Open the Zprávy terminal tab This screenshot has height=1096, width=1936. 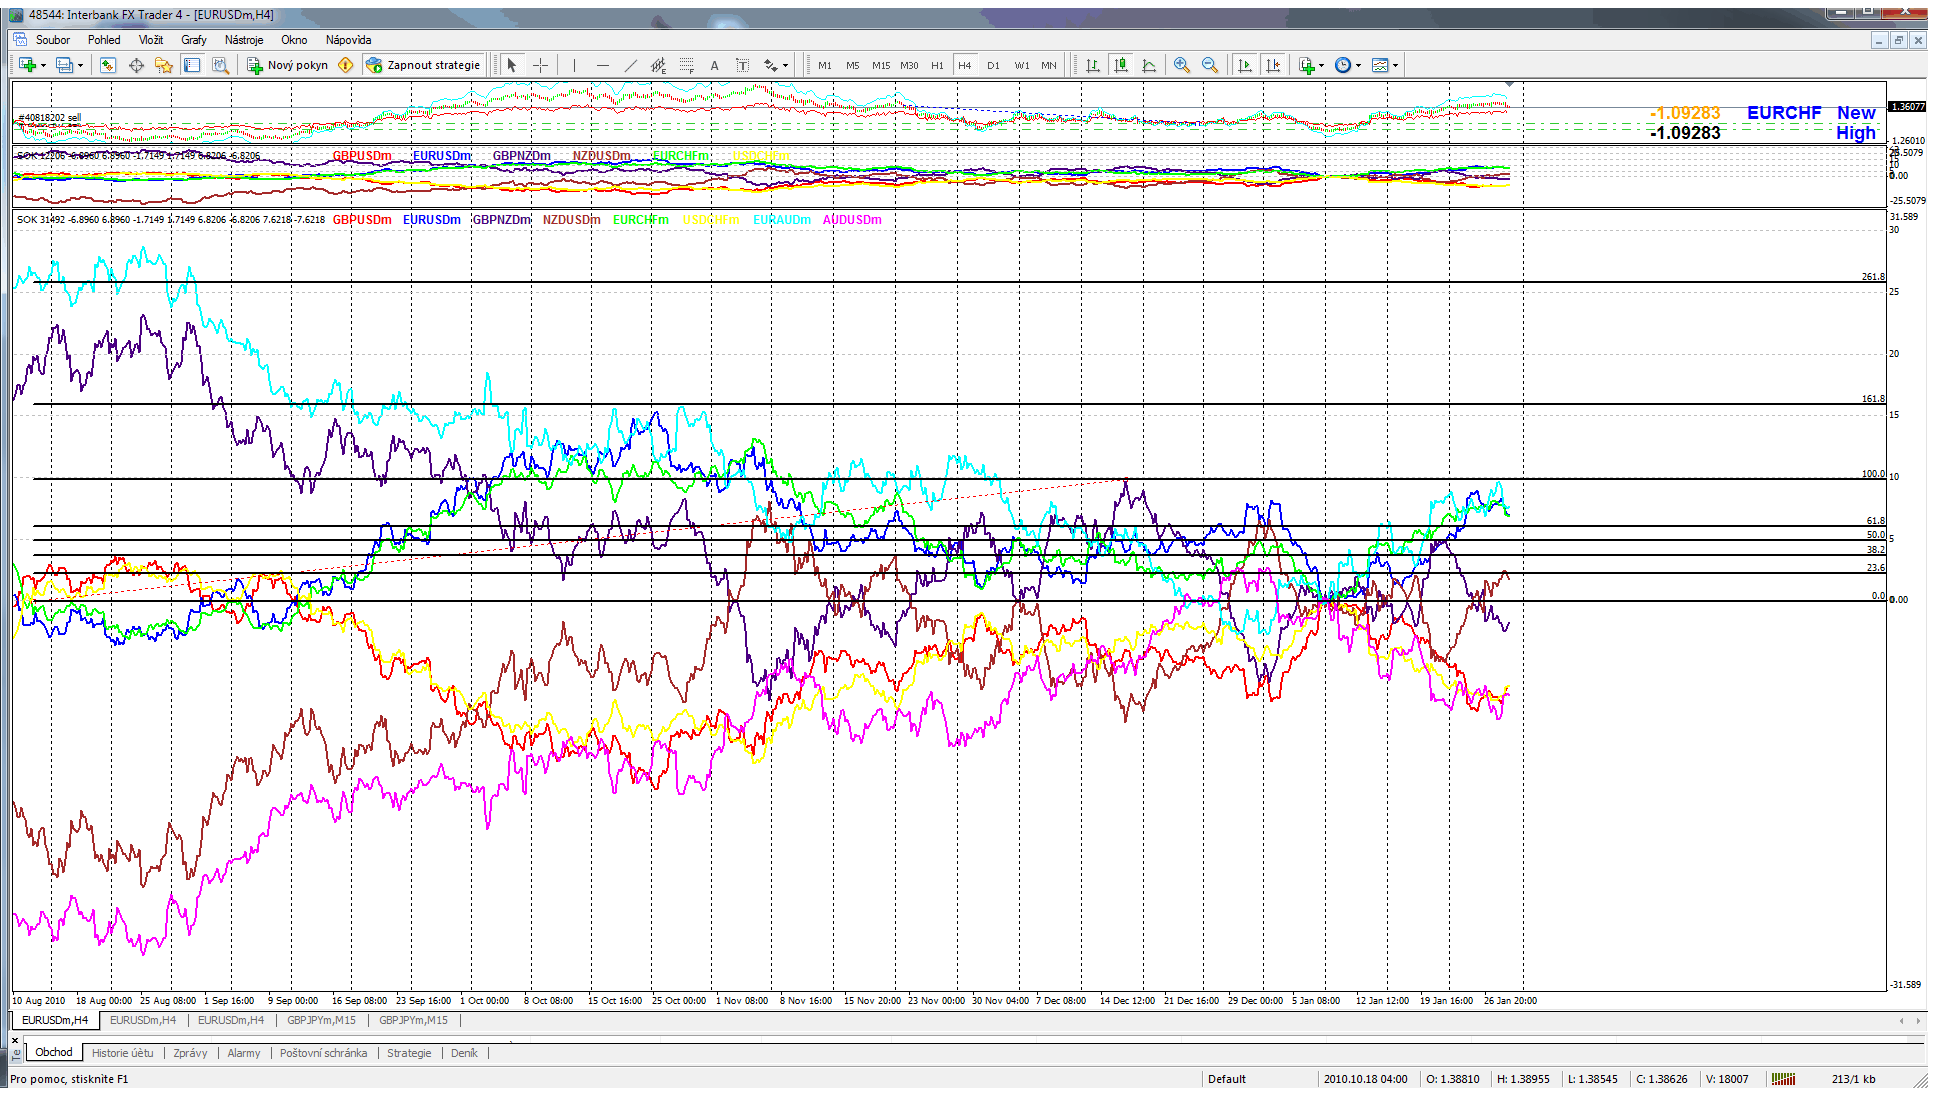point(190,1053)
